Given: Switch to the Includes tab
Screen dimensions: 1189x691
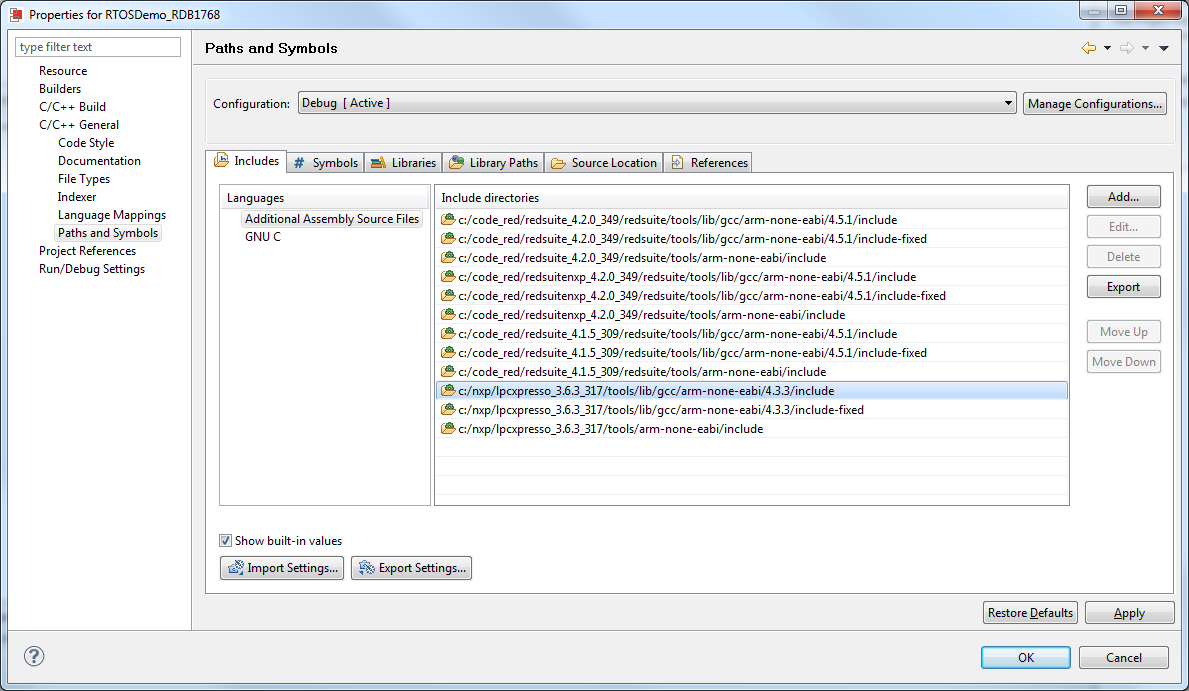Looking at the screenshot, I should tap(246, 161).
